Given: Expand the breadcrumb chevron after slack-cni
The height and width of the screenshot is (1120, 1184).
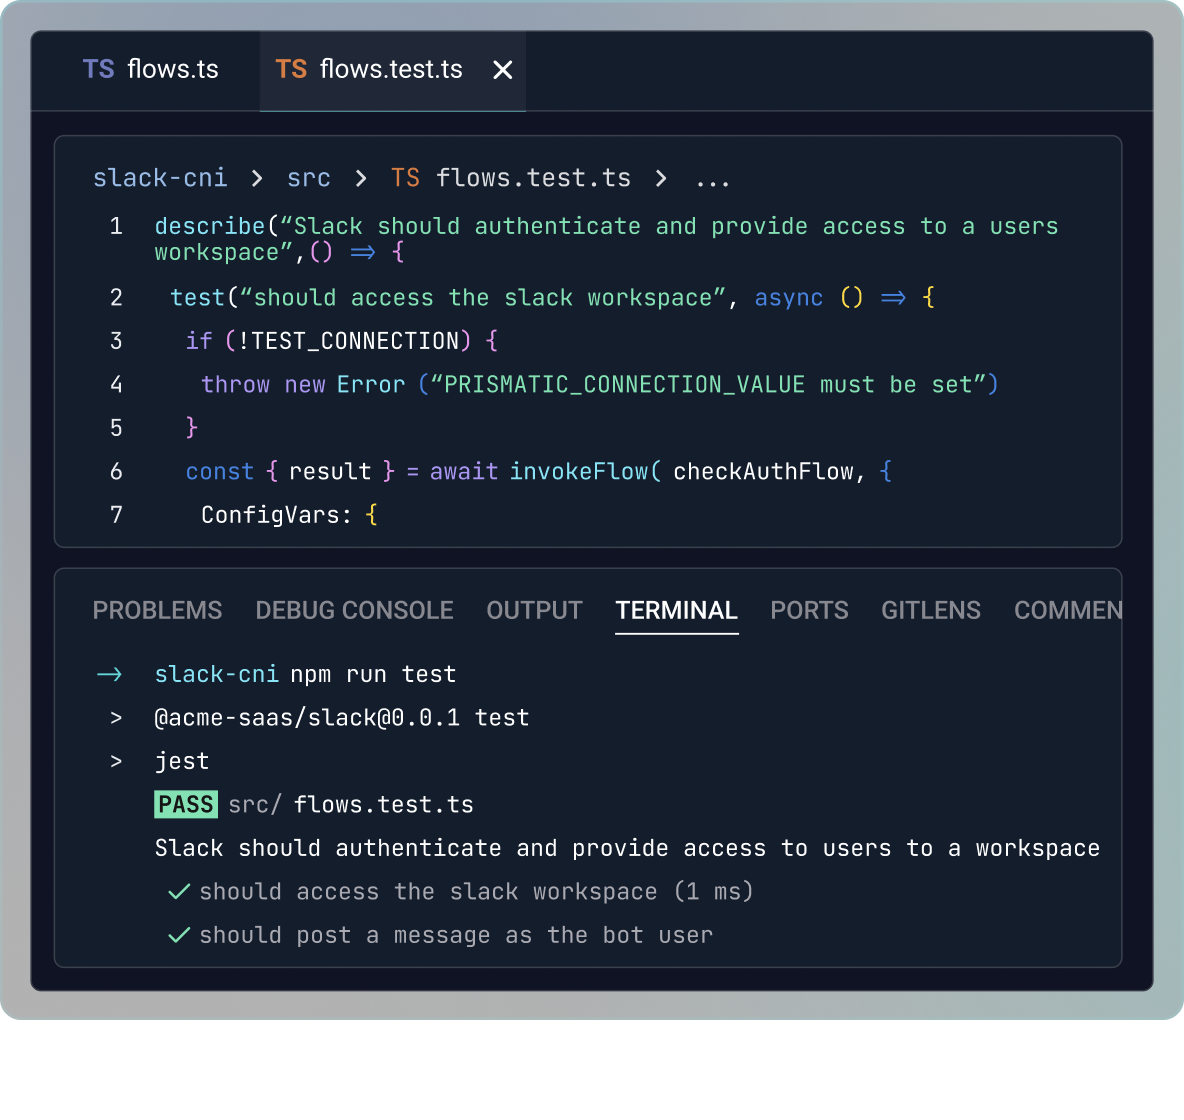Looking at the screenshot, I should [x=257, y=178].
